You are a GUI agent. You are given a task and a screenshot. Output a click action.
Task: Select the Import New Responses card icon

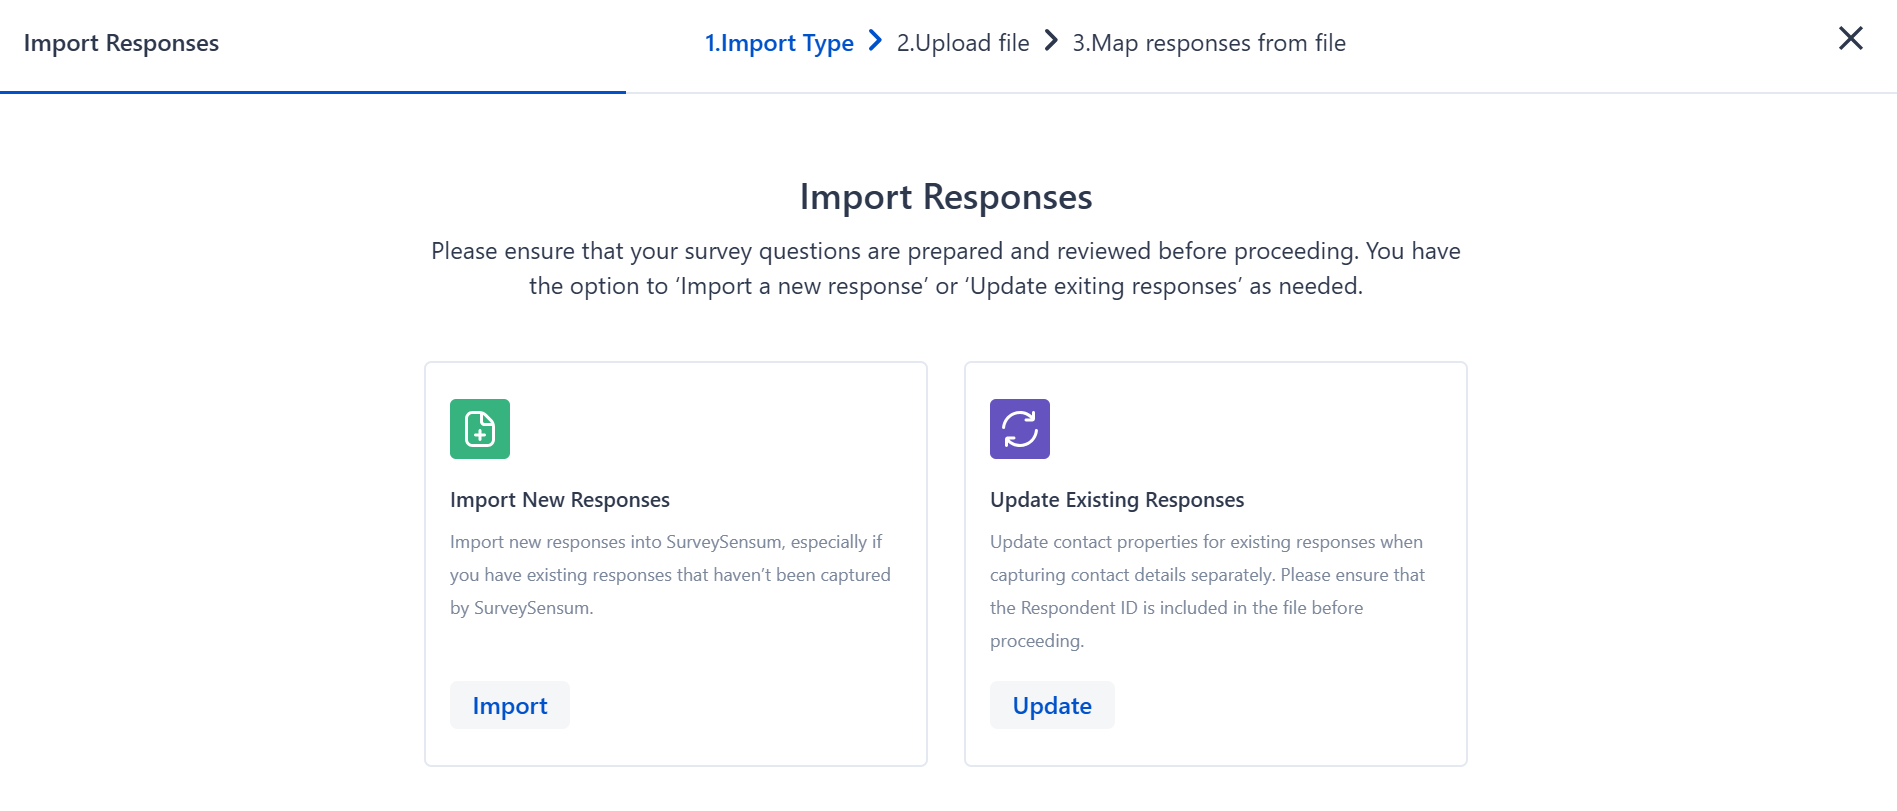[x=479, y=428]
